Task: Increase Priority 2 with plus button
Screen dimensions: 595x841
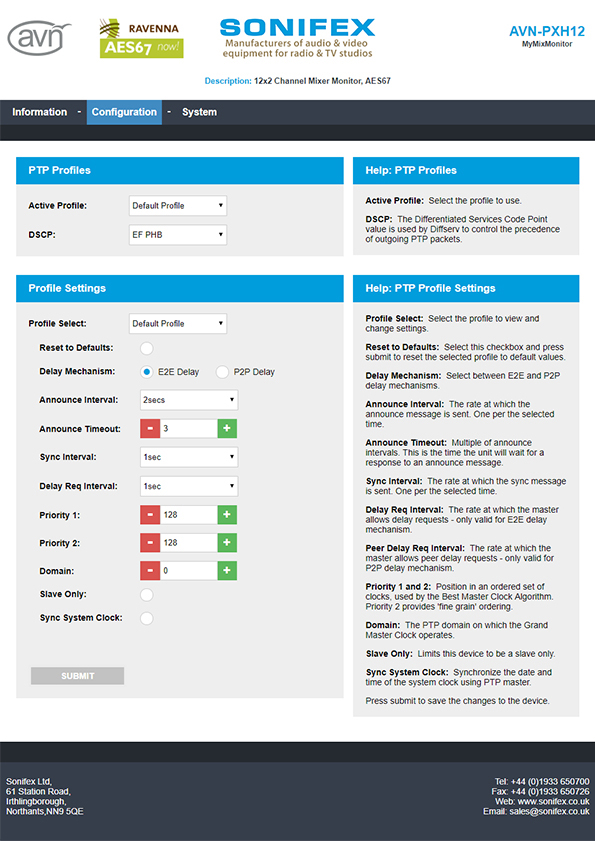Action: pos(227,542)
